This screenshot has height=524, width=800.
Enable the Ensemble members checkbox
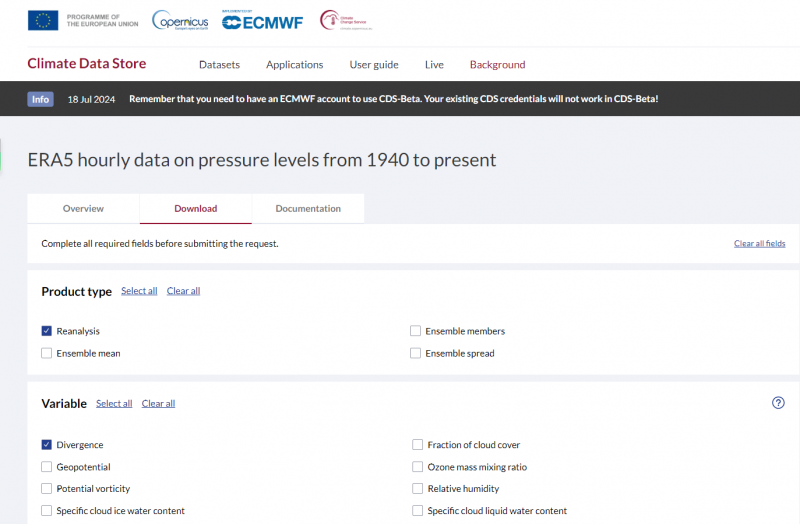click(x=416, y=331)
